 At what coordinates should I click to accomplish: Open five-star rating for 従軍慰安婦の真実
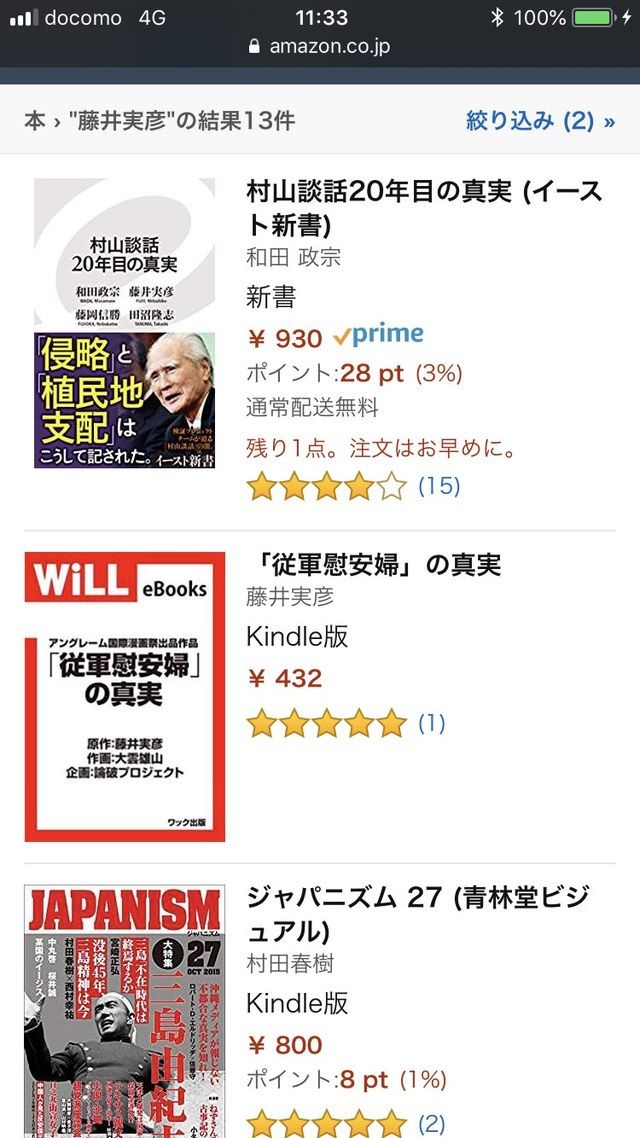click(x=327, y=724)
